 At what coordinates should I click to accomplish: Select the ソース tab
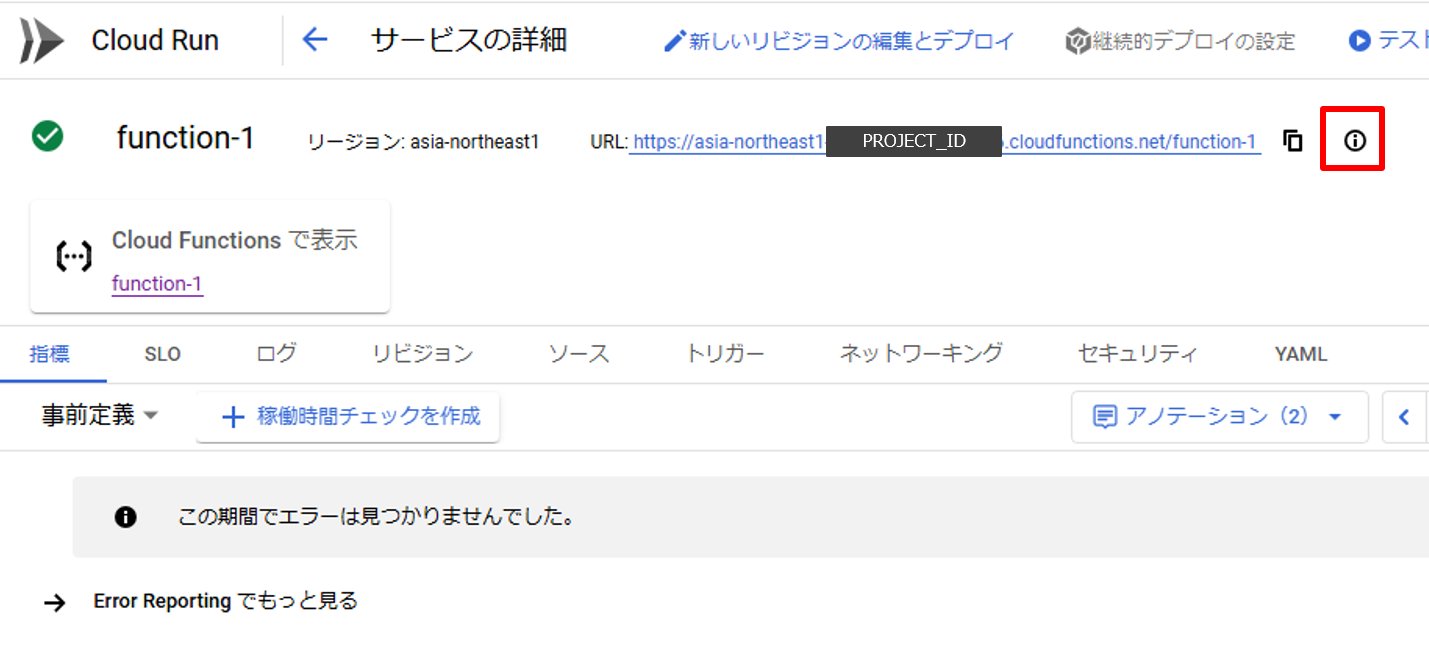tap(579, 354)
